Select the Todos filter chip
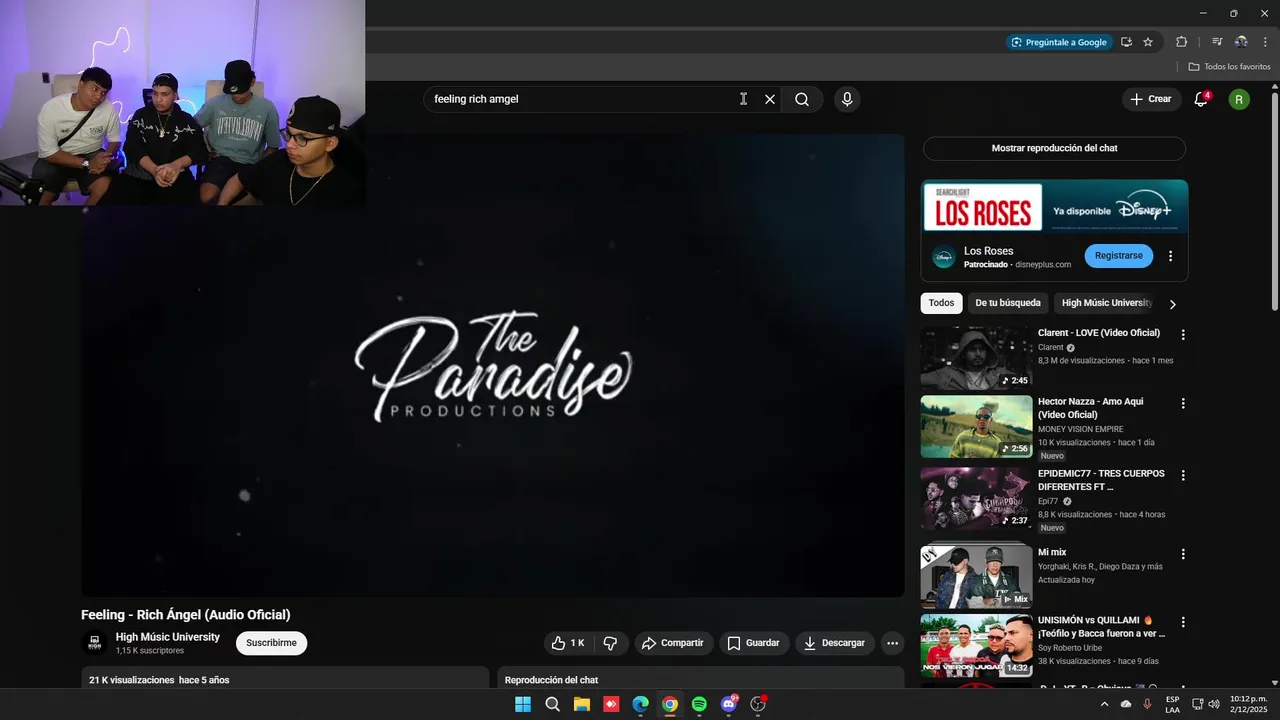This screenshot has width=1280, height=720. [x=941, y=303]
